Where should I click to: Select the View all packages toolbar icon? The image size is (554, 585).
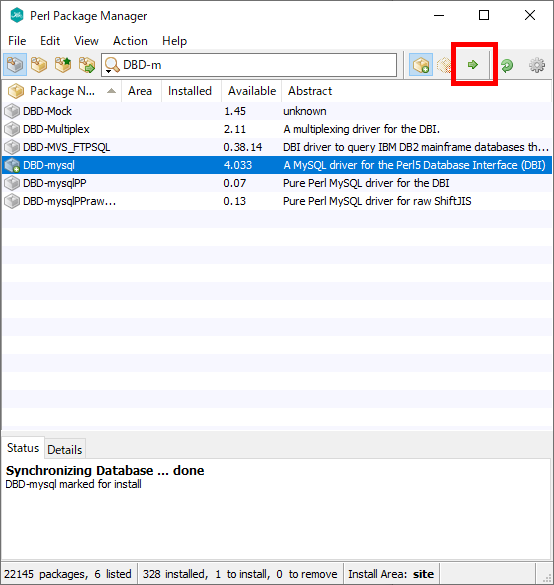15,65
